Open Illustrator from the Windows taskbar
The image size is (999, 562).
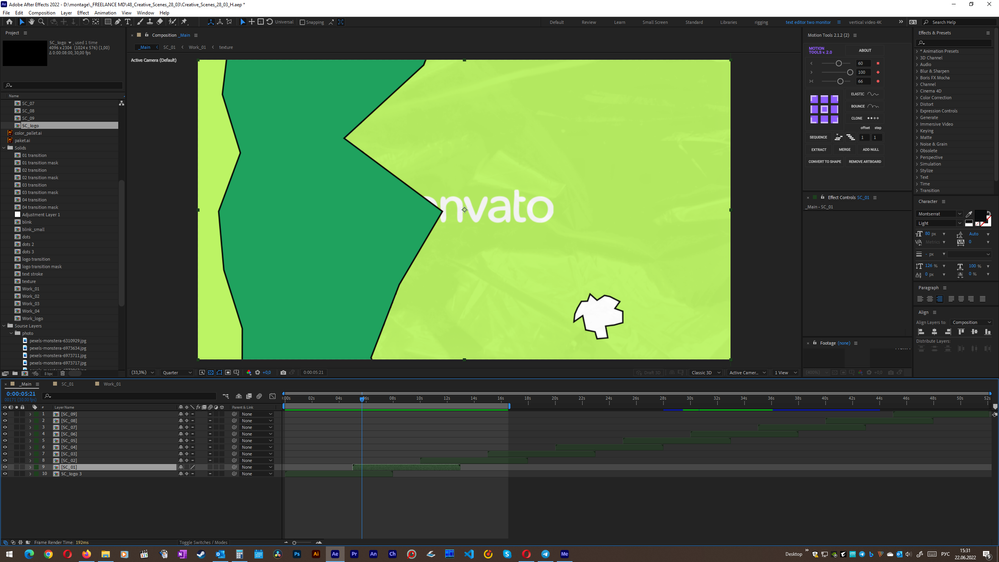316,554
